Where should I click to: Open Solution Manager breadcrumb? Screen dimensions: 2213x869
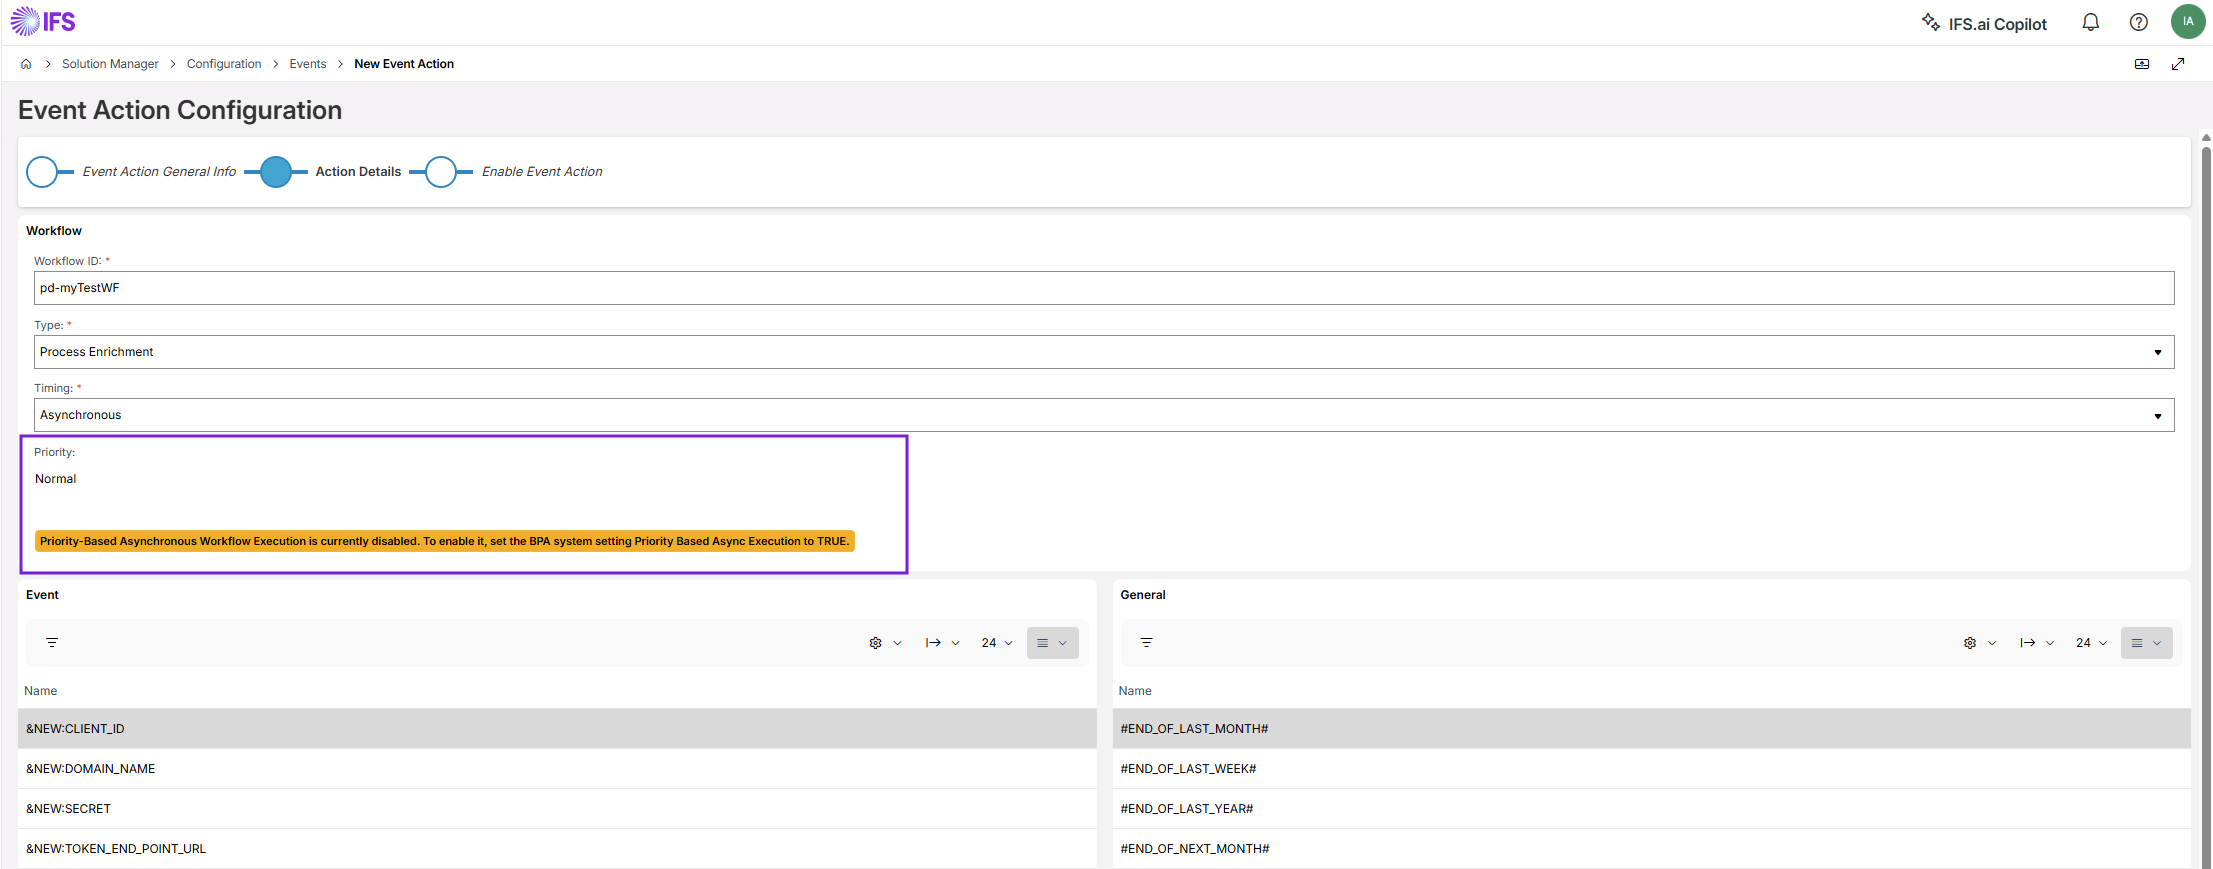coord(110,64)
